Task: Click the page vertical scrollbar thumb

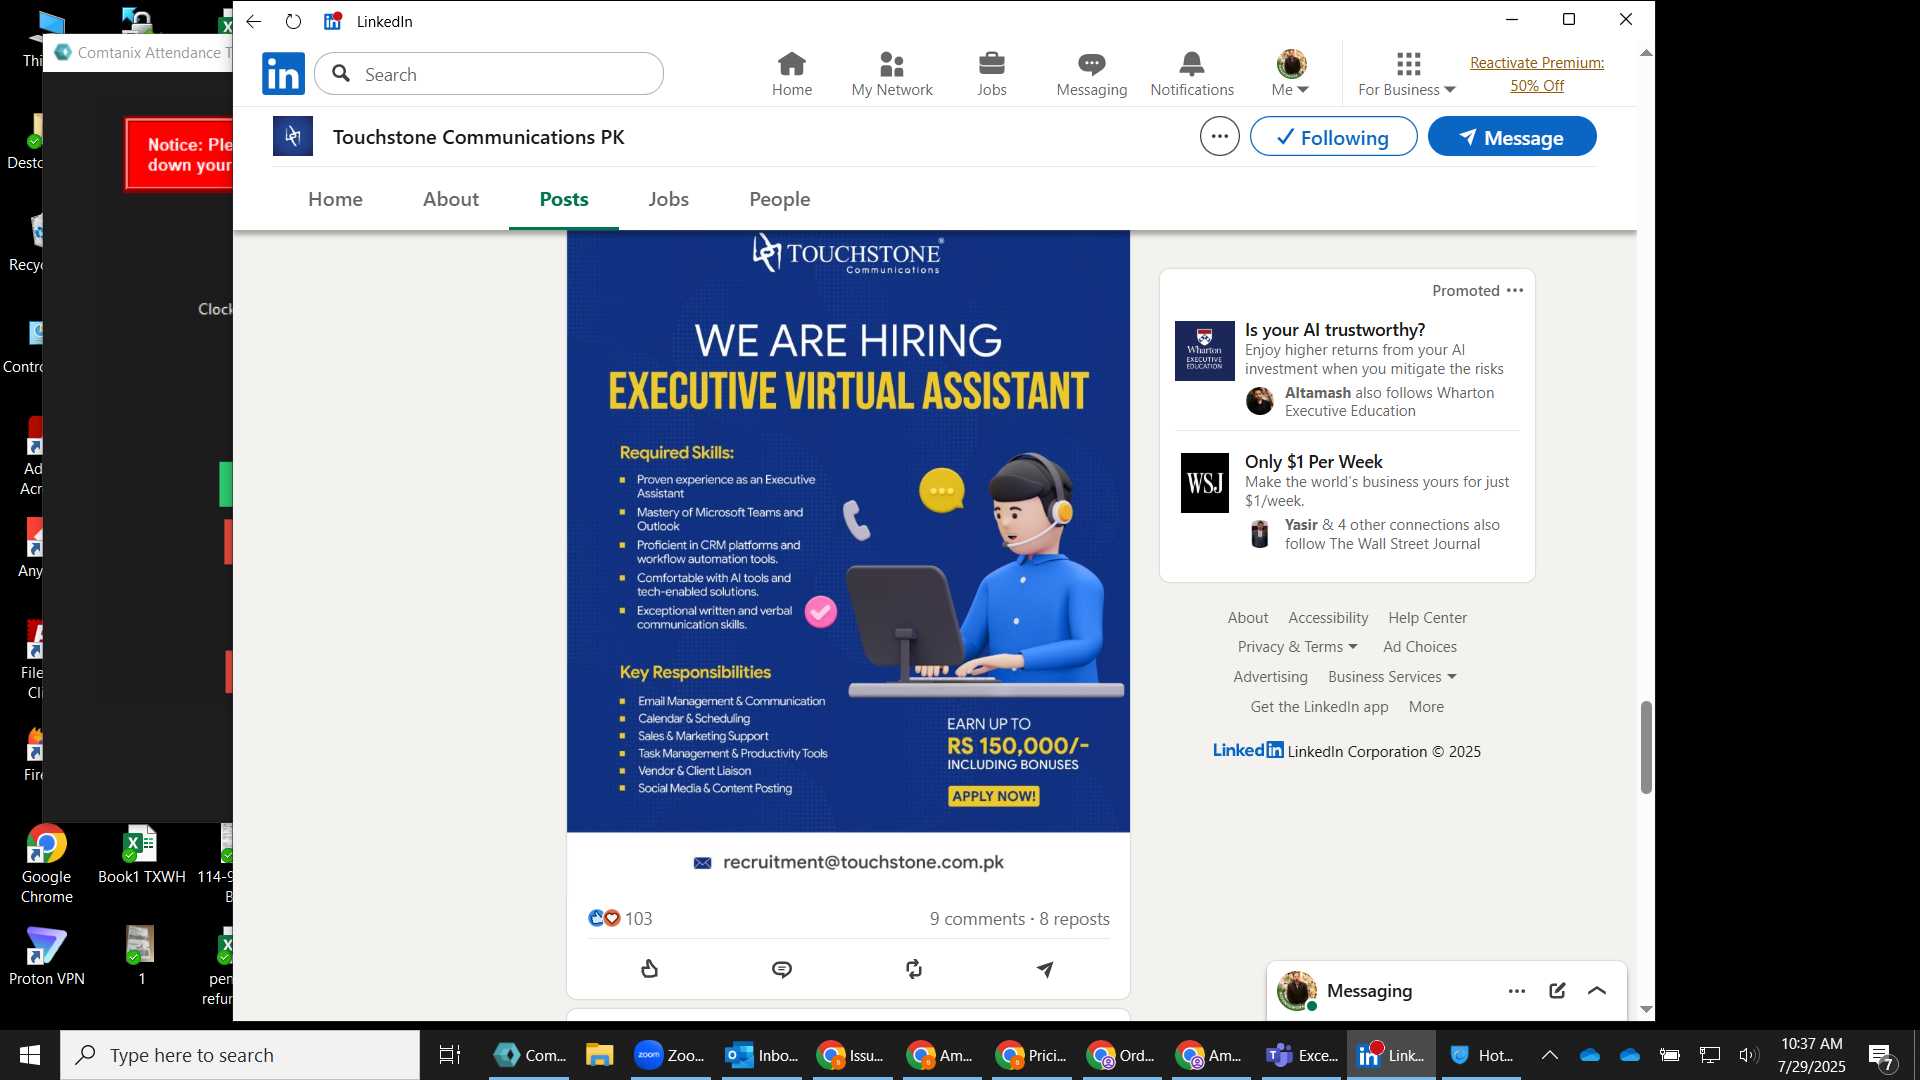Action: point(1646,747)
